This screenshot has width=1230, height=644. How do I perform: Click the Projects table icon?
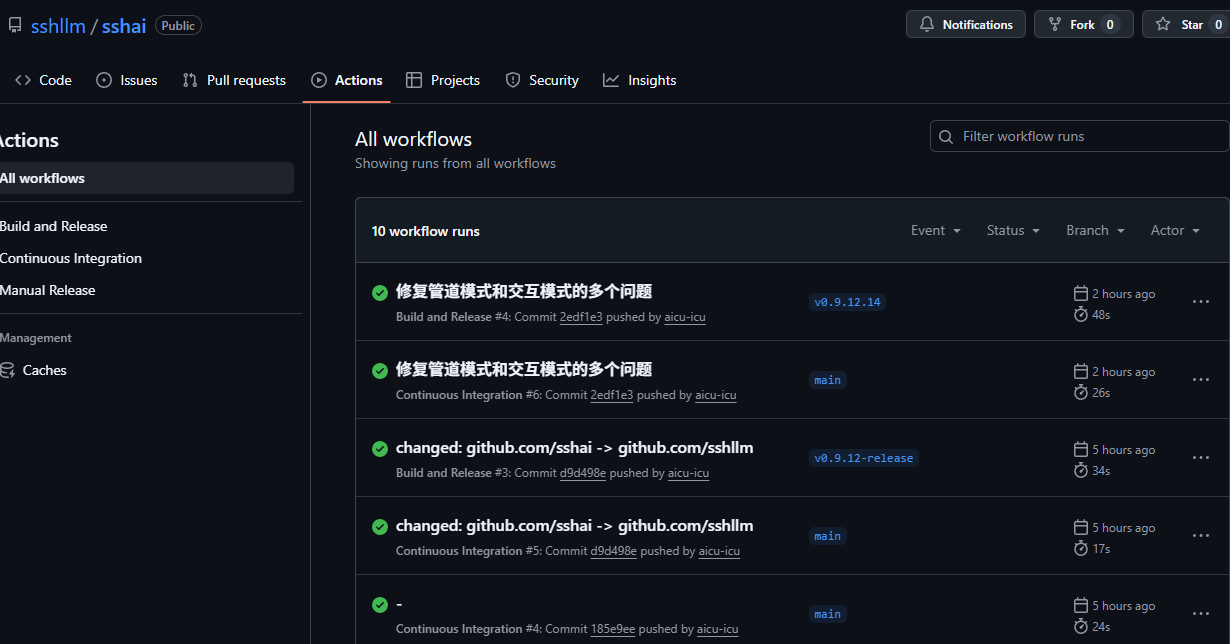pos(414,80)
